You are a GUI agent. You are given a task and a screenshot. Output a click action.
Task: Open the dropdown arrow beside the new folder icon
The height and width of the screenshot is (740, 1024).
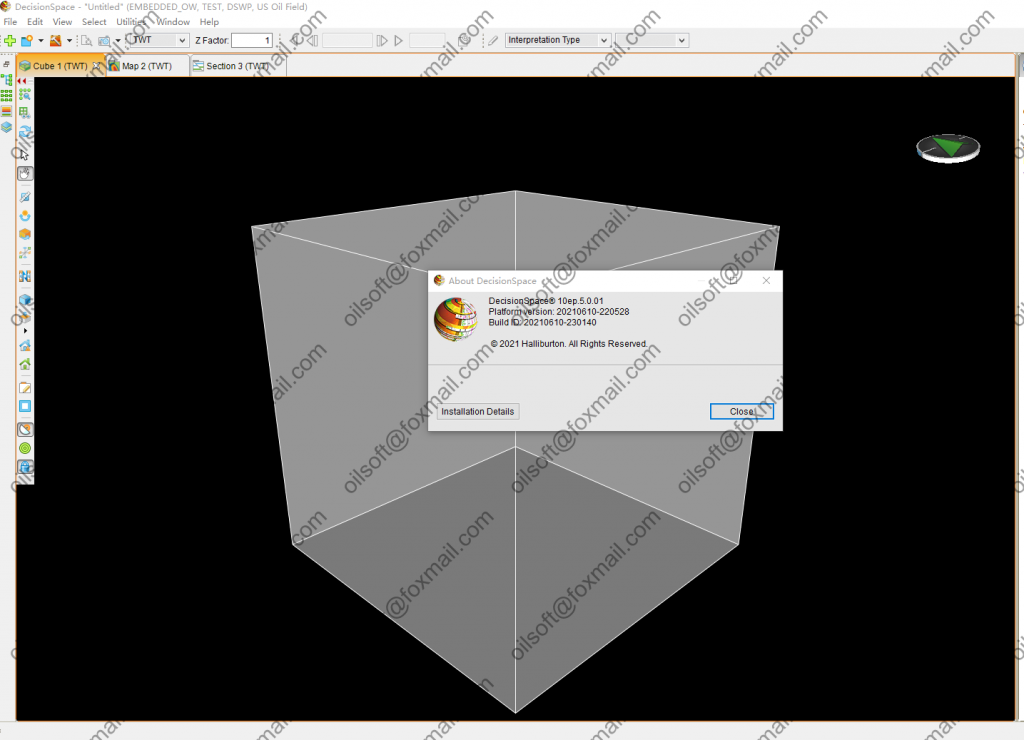(x=40, y=40)
